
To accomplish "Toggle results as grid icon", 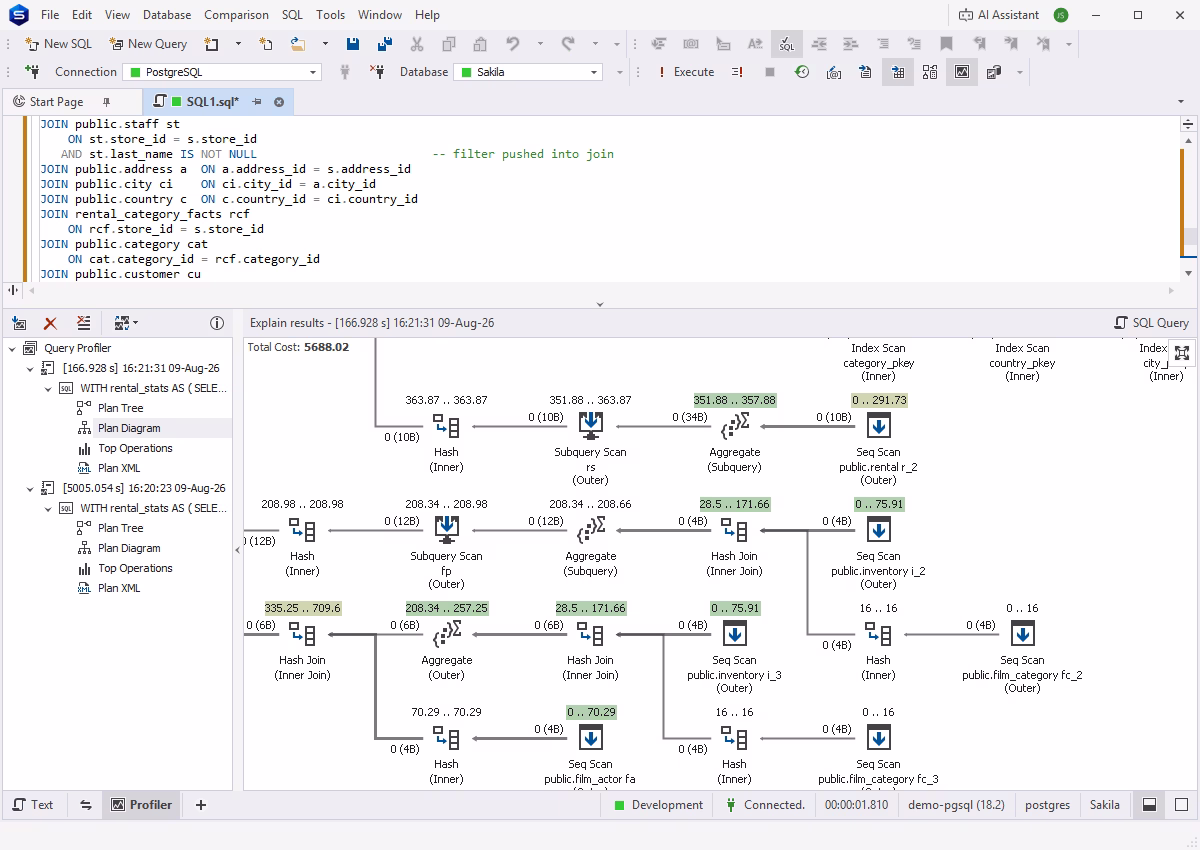I will (x=897, y=72).
